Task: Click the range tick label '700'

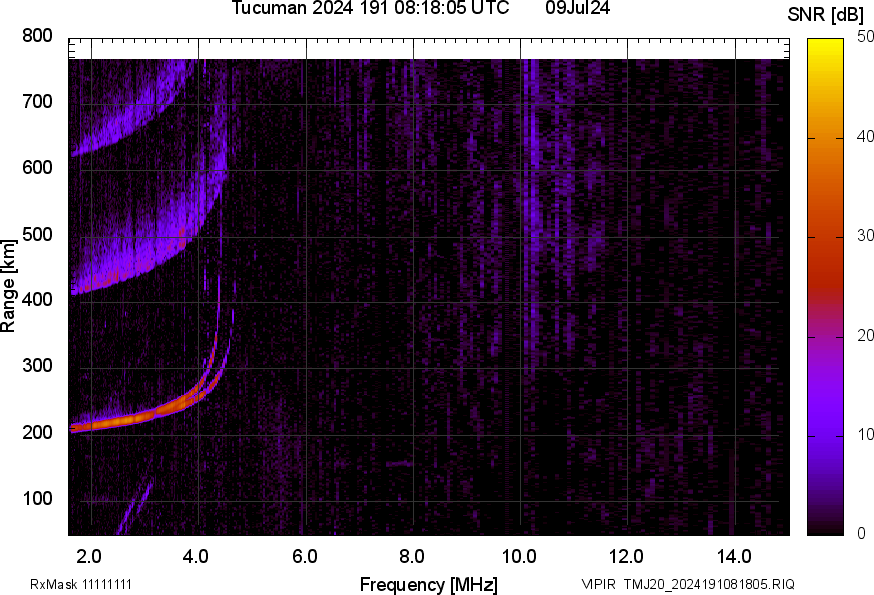Action: (x=37, y=102)
